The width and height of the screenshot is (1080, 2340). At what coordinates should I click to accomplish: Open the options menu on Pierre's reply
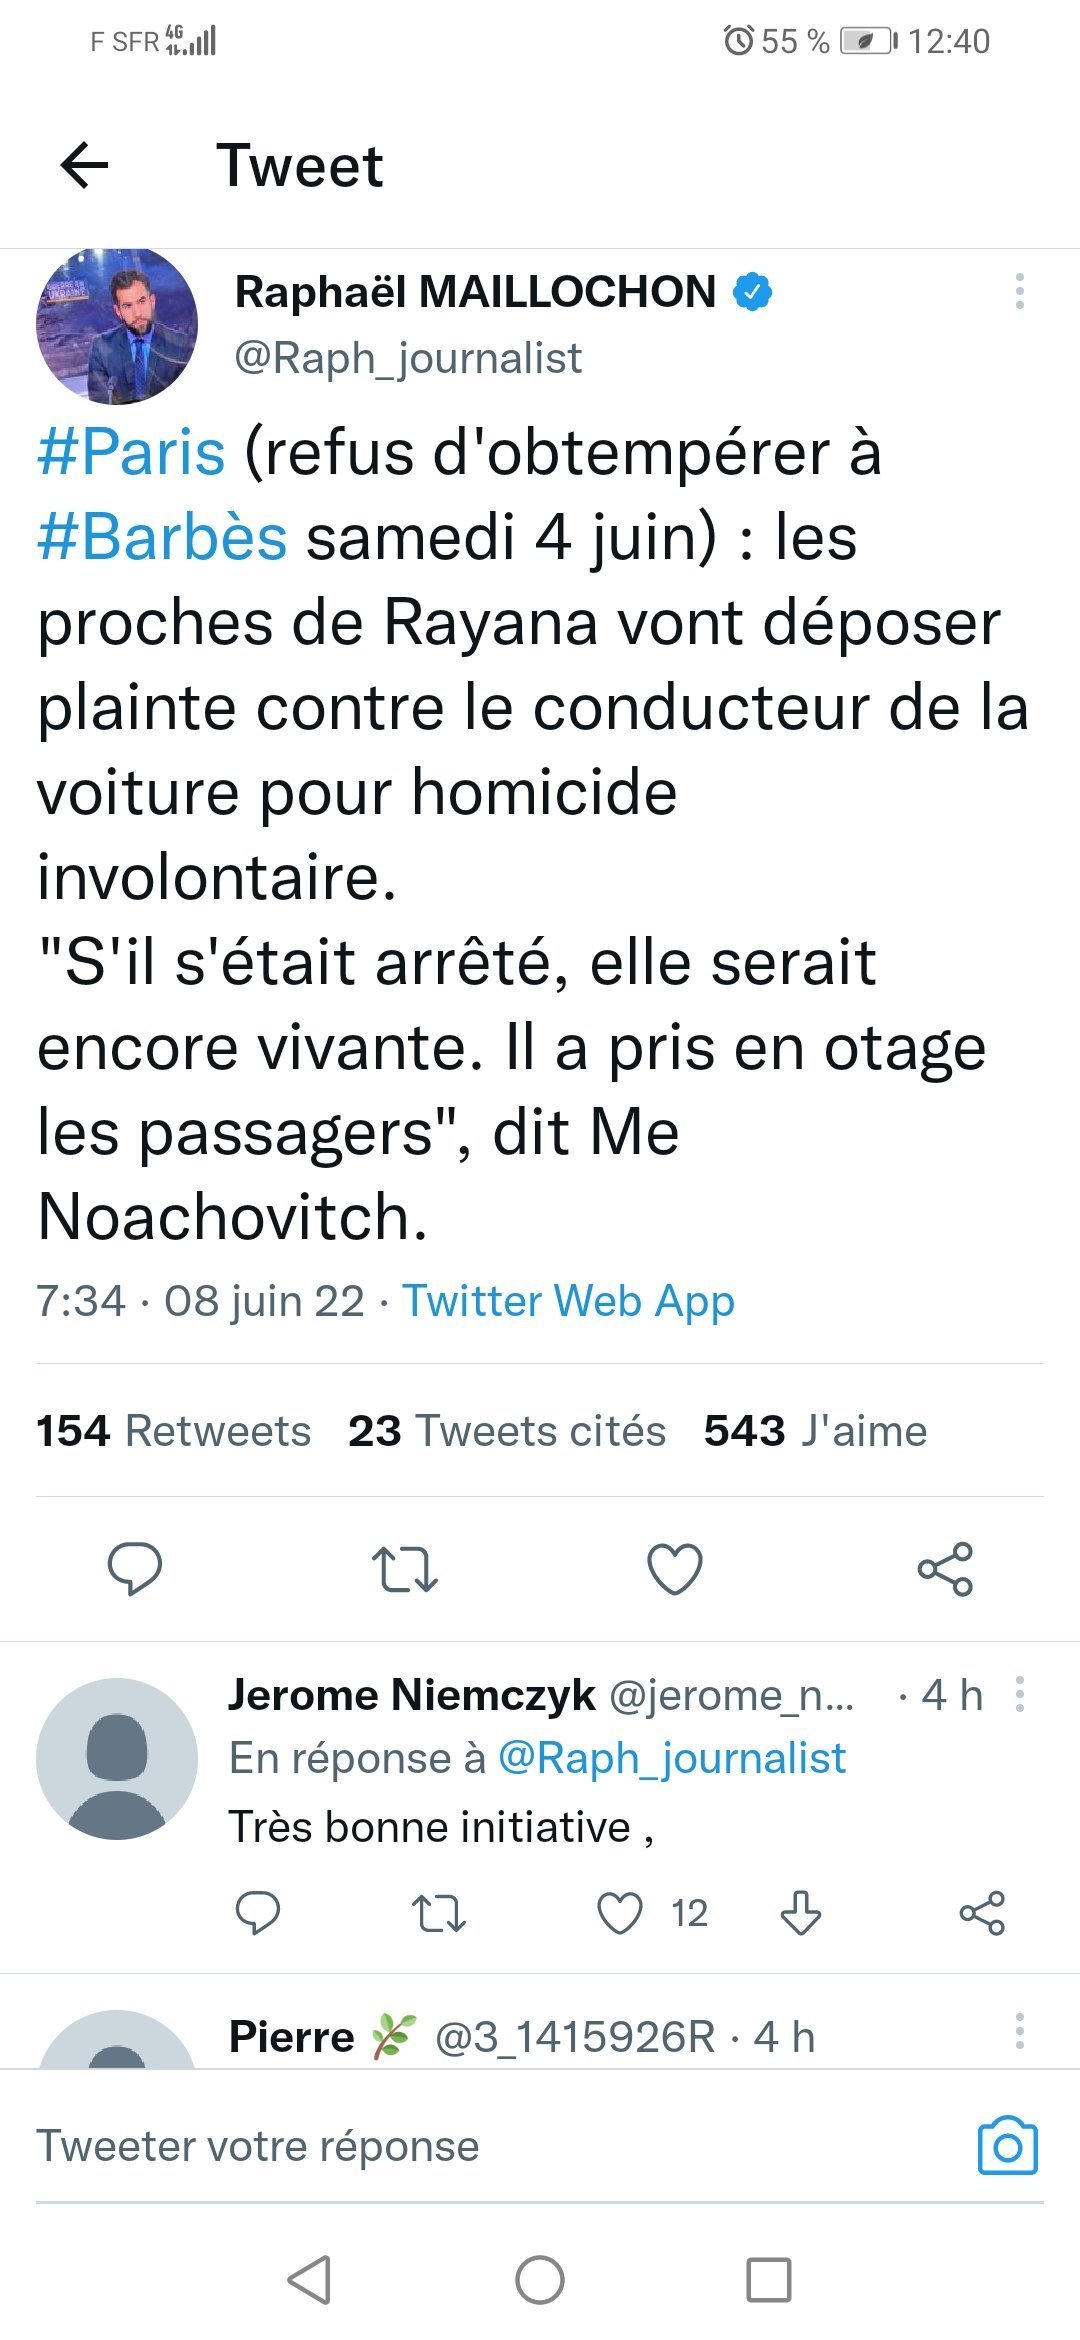tap(1019, 2031)
